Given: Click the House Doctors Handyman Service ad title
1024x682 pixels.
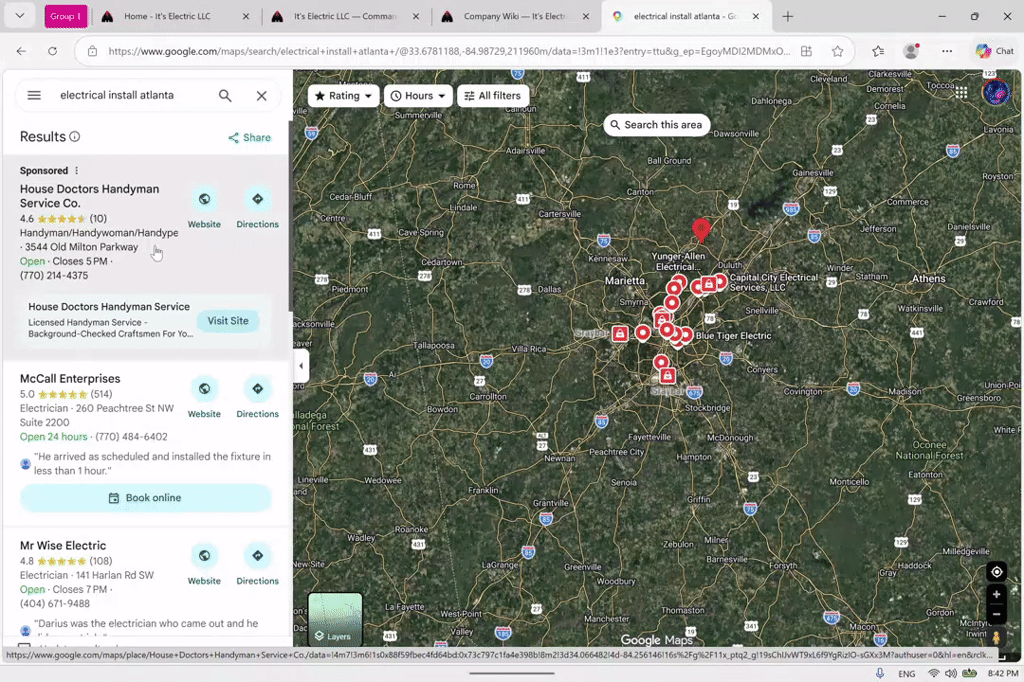Looking at the screenshot, I should point(109,306).
